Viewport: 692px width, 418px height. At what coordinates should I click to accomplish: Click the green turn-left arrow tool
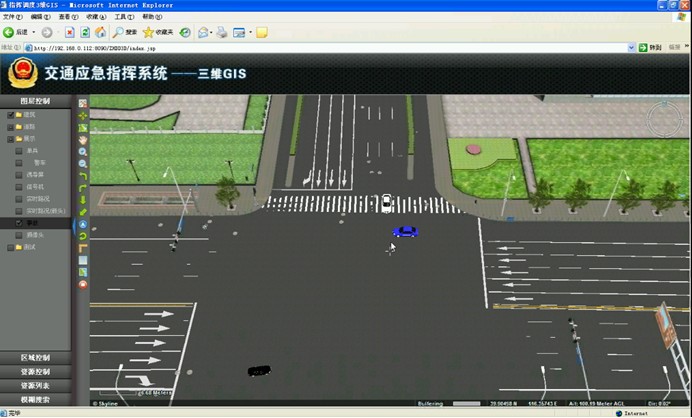(83, 176)
